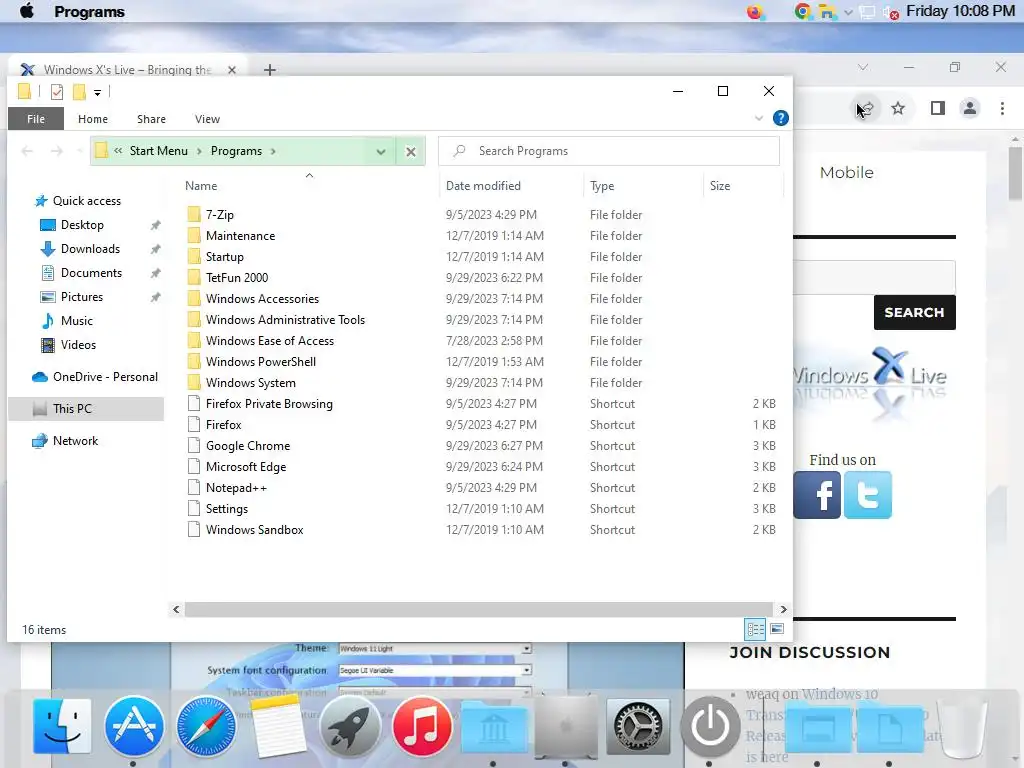Open Explorer Help question mark icon
This screenshot has height=768, width=1024.
coord(780,118)
